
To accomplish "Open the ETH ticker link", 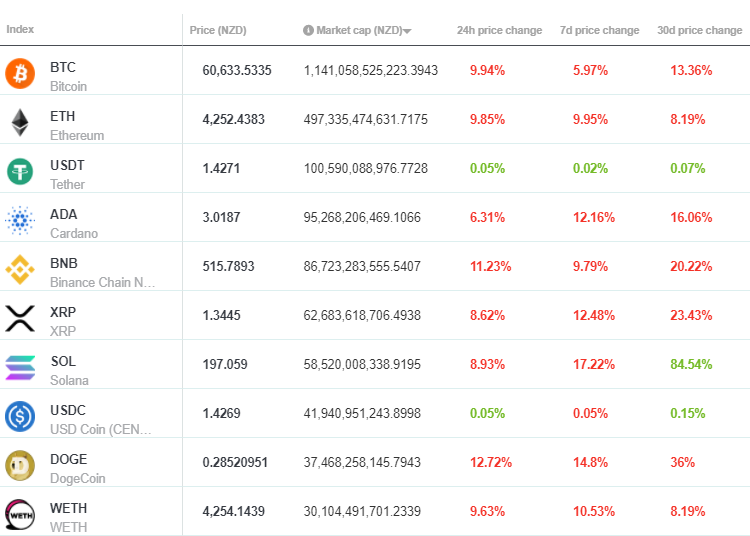I will click(63, 116).
